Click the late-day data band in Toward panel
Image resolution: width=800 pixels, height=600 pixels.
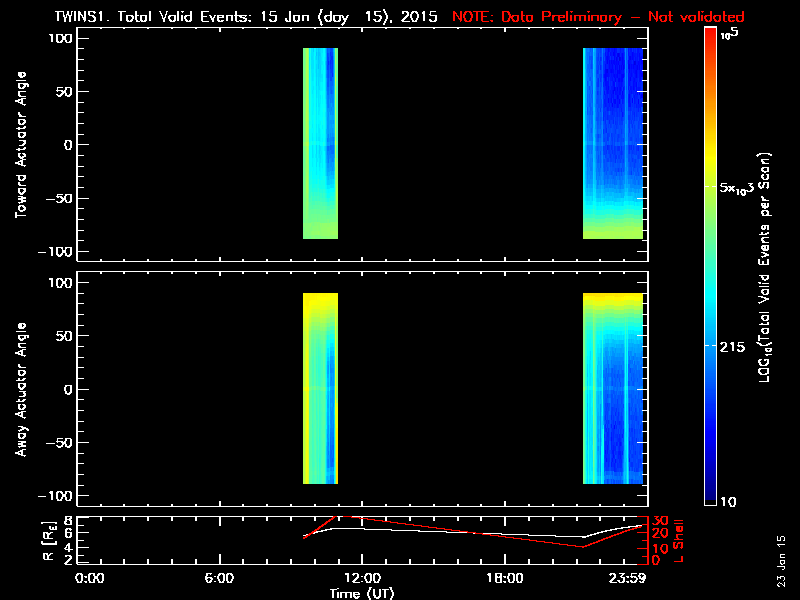(x=612, y=143)
